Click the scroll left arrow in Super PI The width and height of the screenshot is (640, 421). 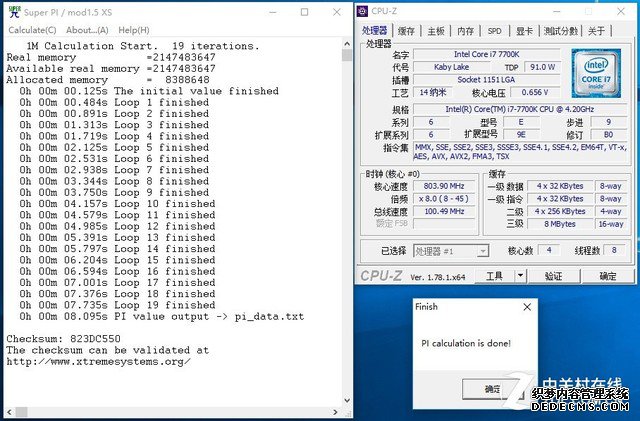click(10, 412)
